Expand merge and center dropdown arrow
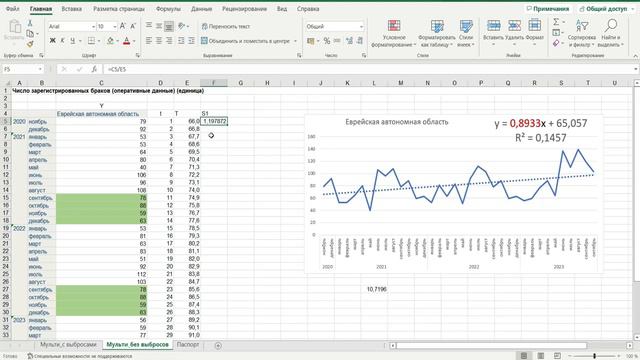This screenshot has width=640, height=360. (x=295, y=41)
